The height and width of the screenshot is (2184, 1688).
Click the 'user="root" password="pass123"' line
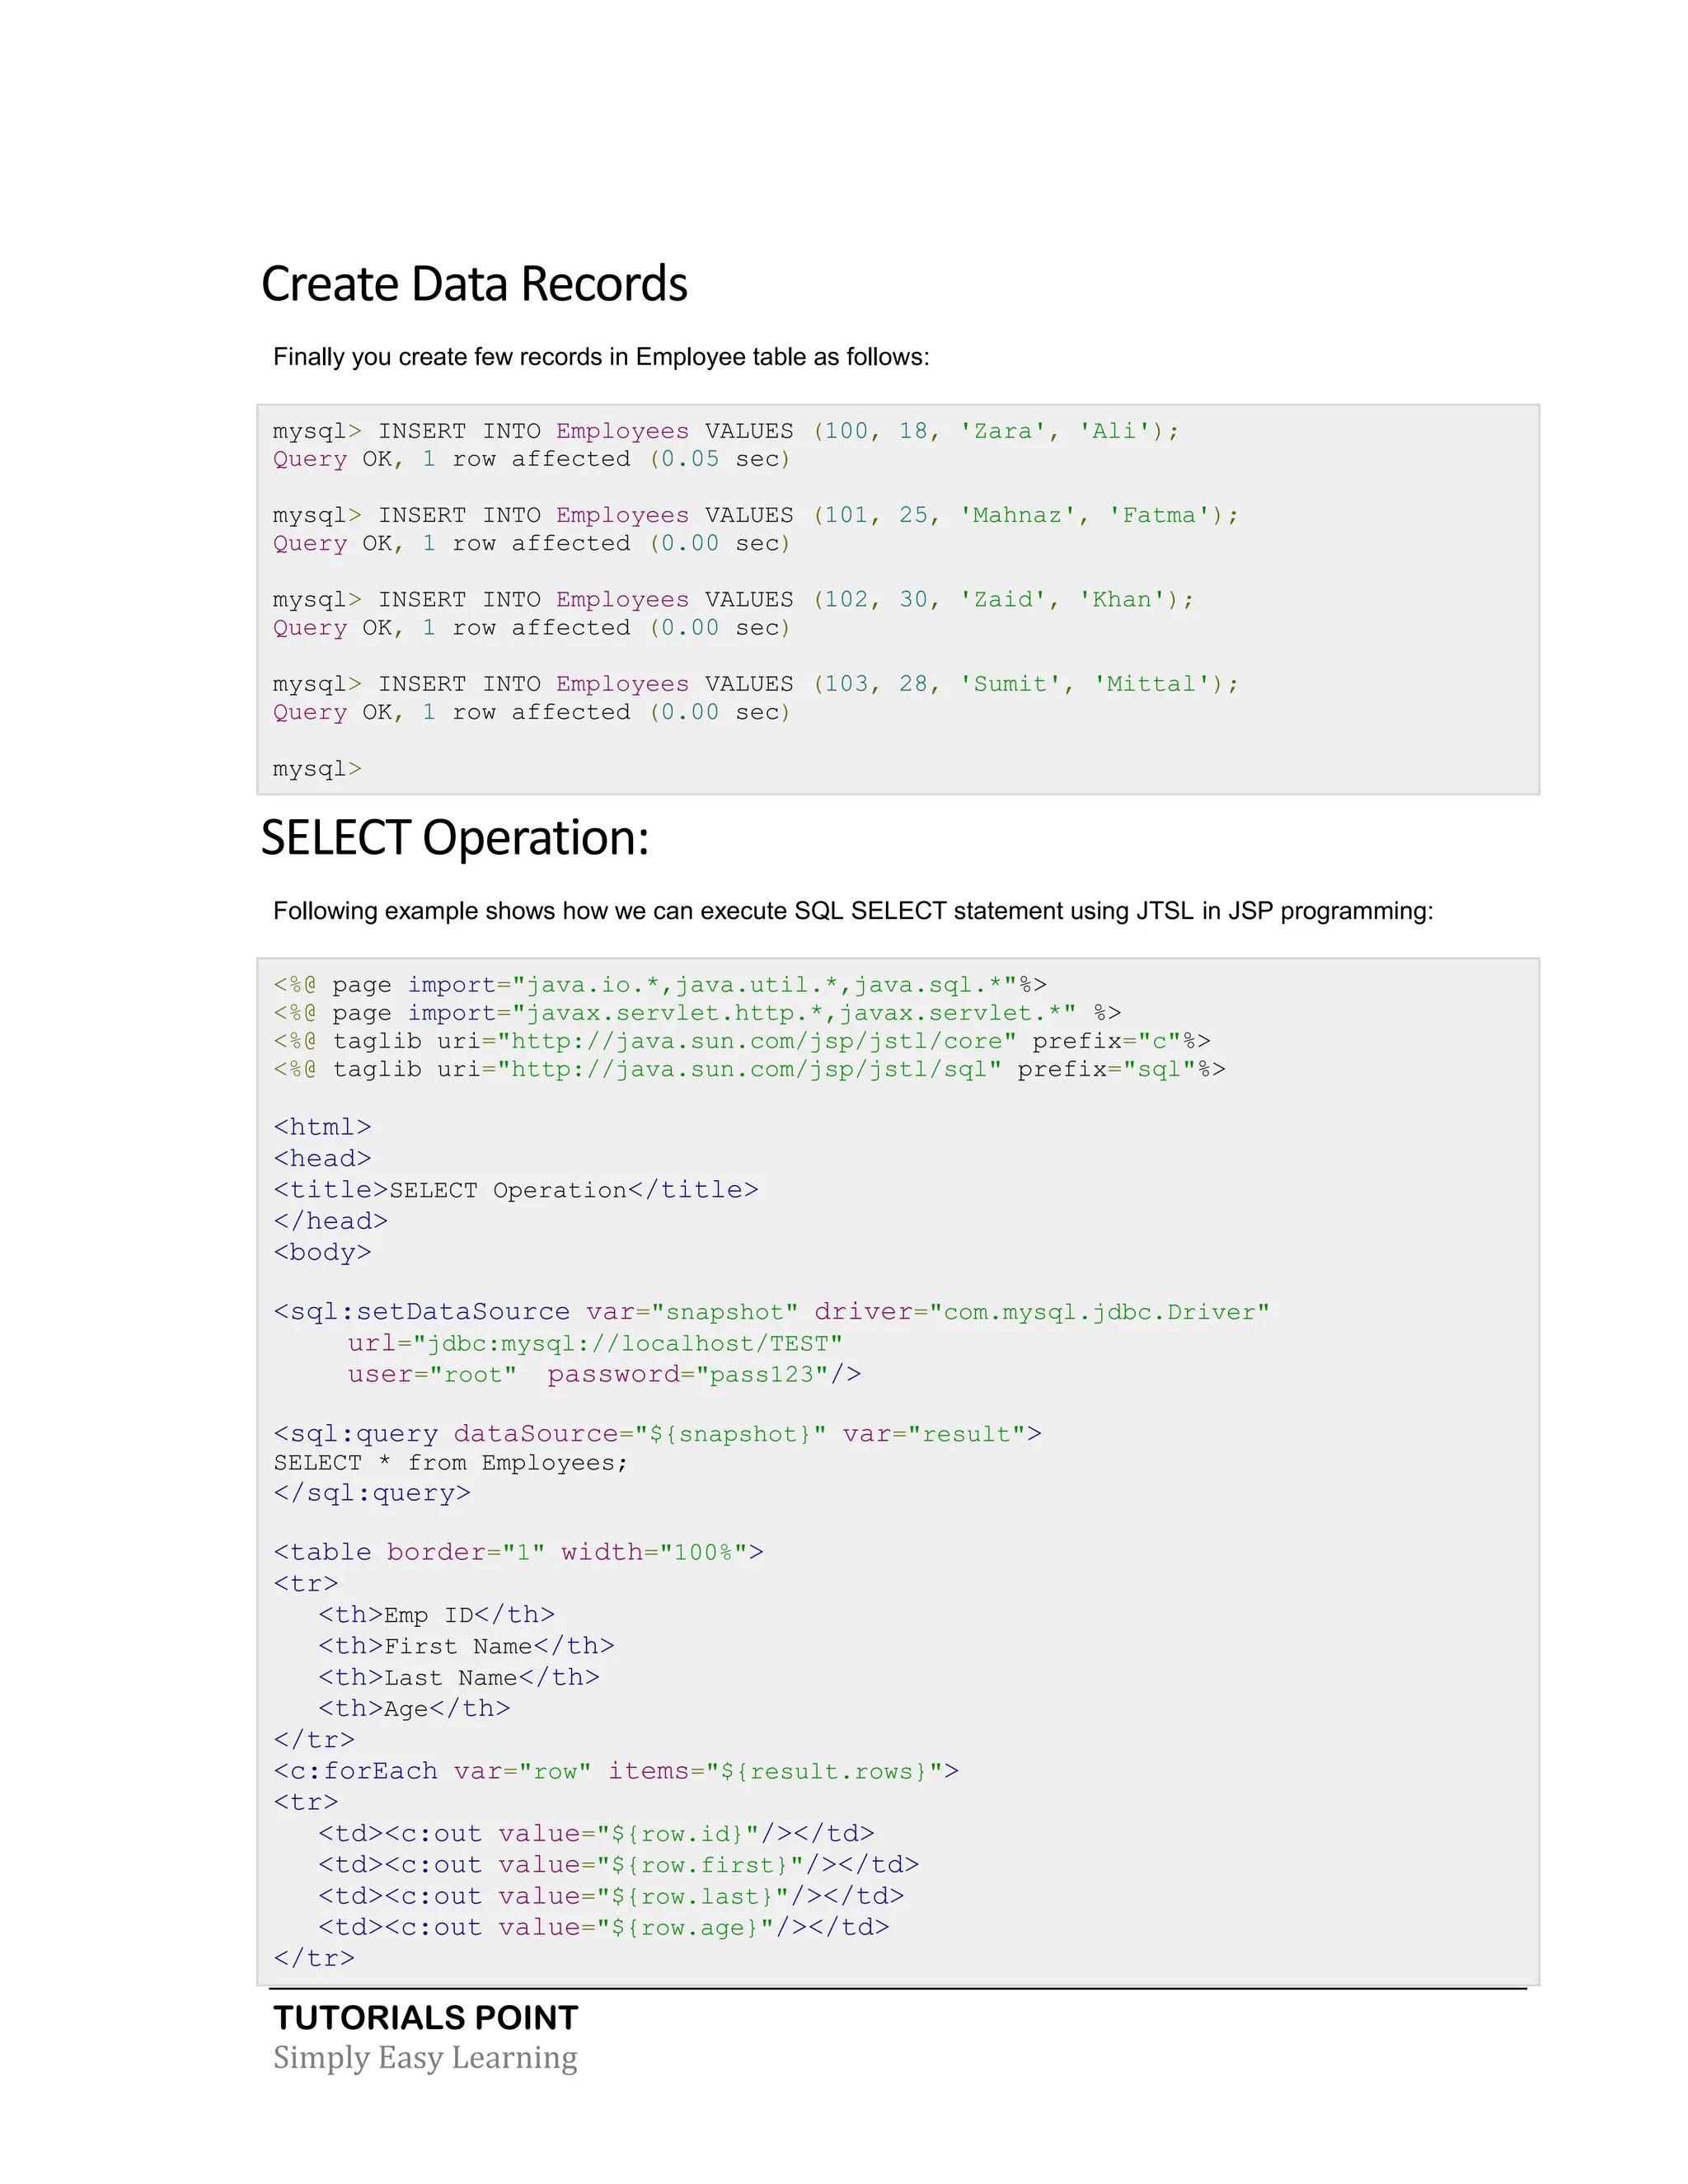pyautogui.click(x=604, y=1374)
